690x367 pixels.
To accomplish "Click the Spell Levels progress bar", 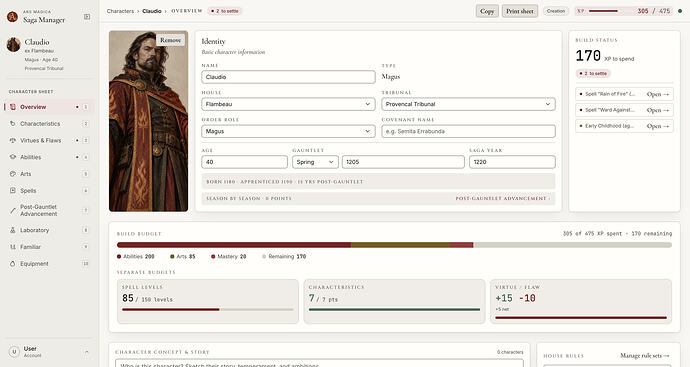I will (x=208, y=310).
